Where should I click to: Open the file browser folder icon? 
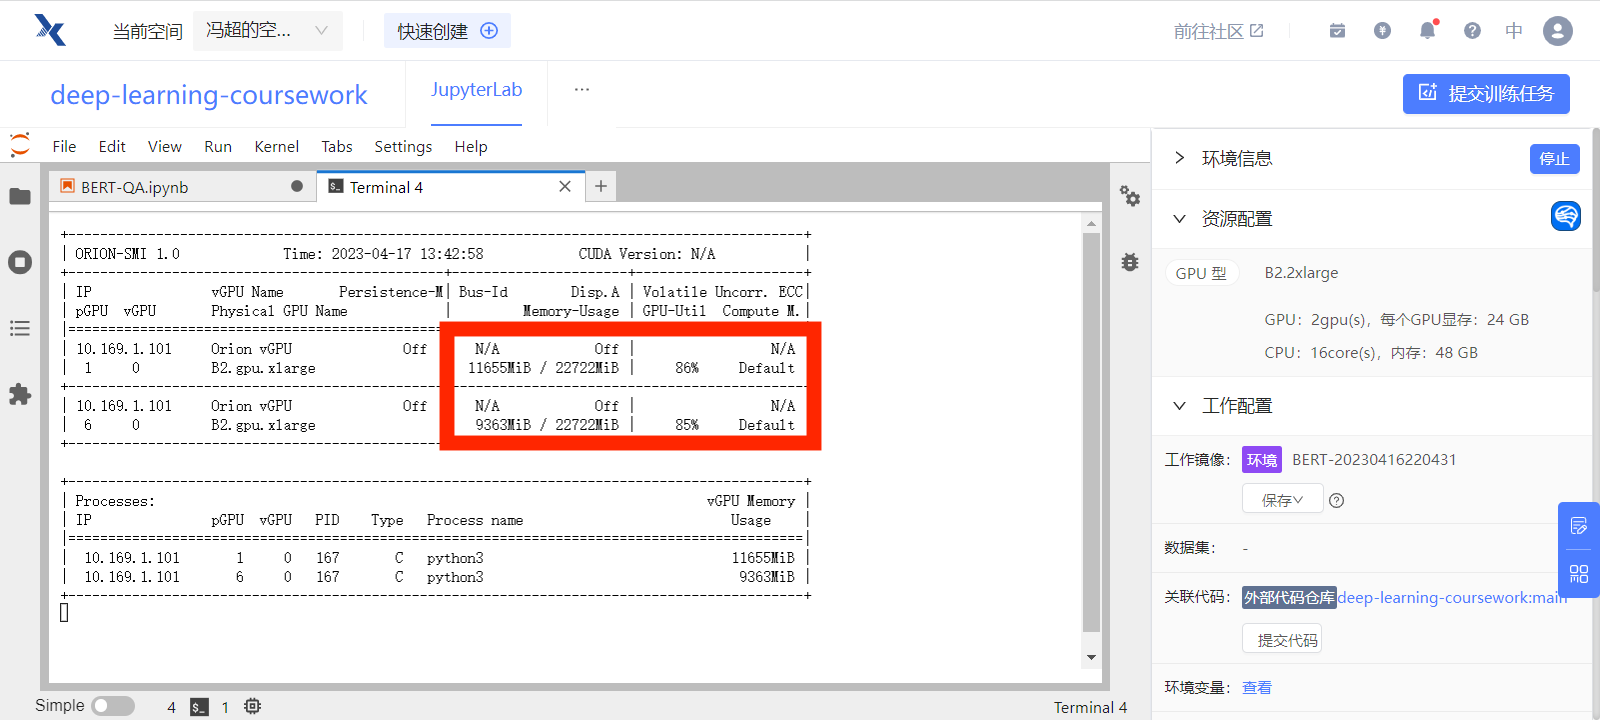coord(20,197)
